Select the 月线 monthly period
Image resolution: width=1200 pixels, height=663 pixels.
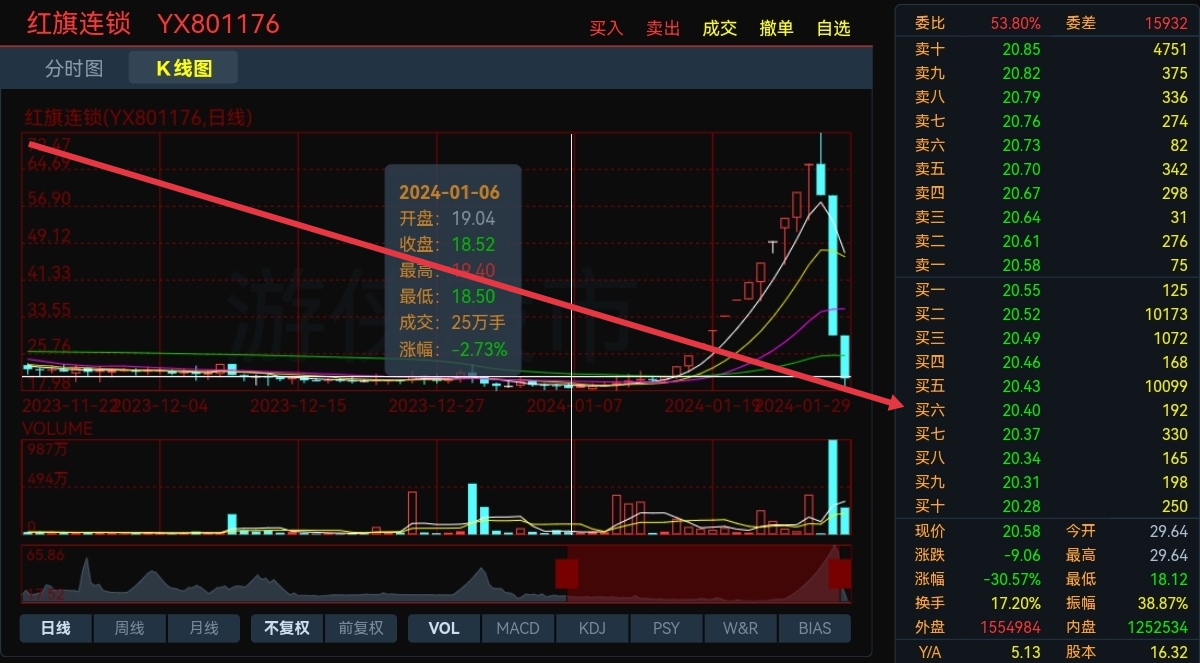(x=203, y=628)
